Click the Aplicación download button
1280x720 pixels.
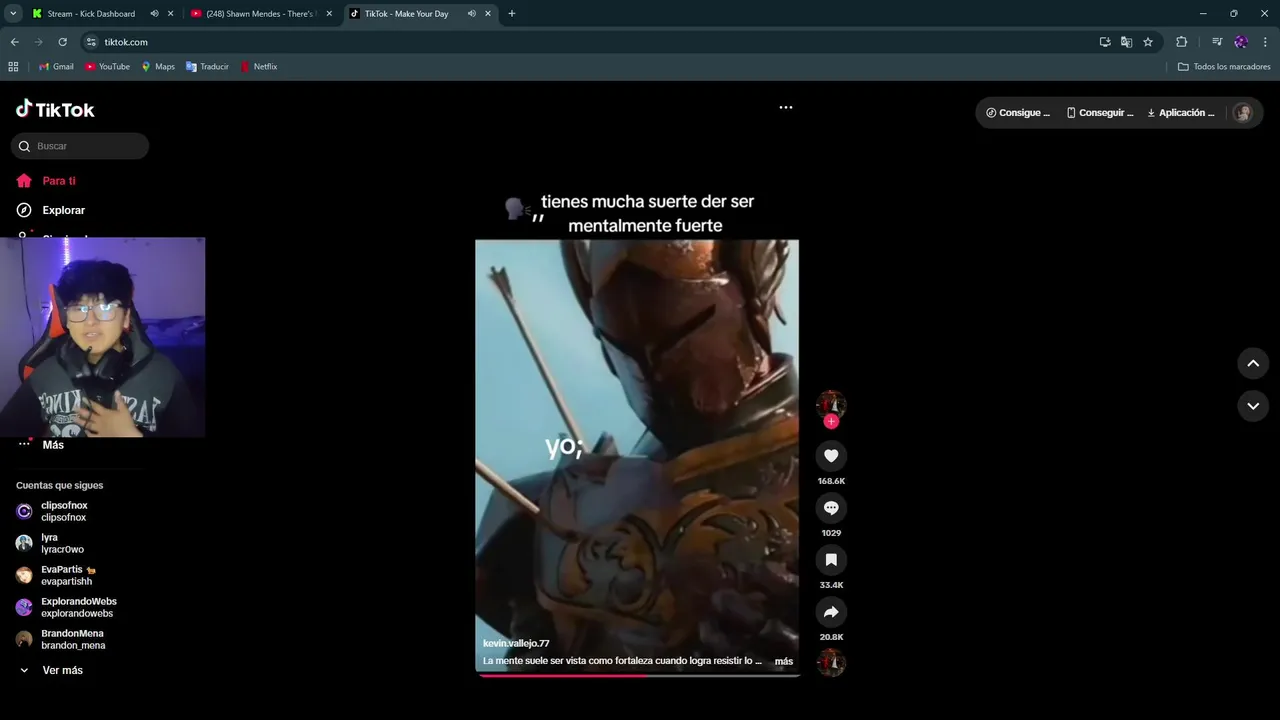pos(1181,113)
